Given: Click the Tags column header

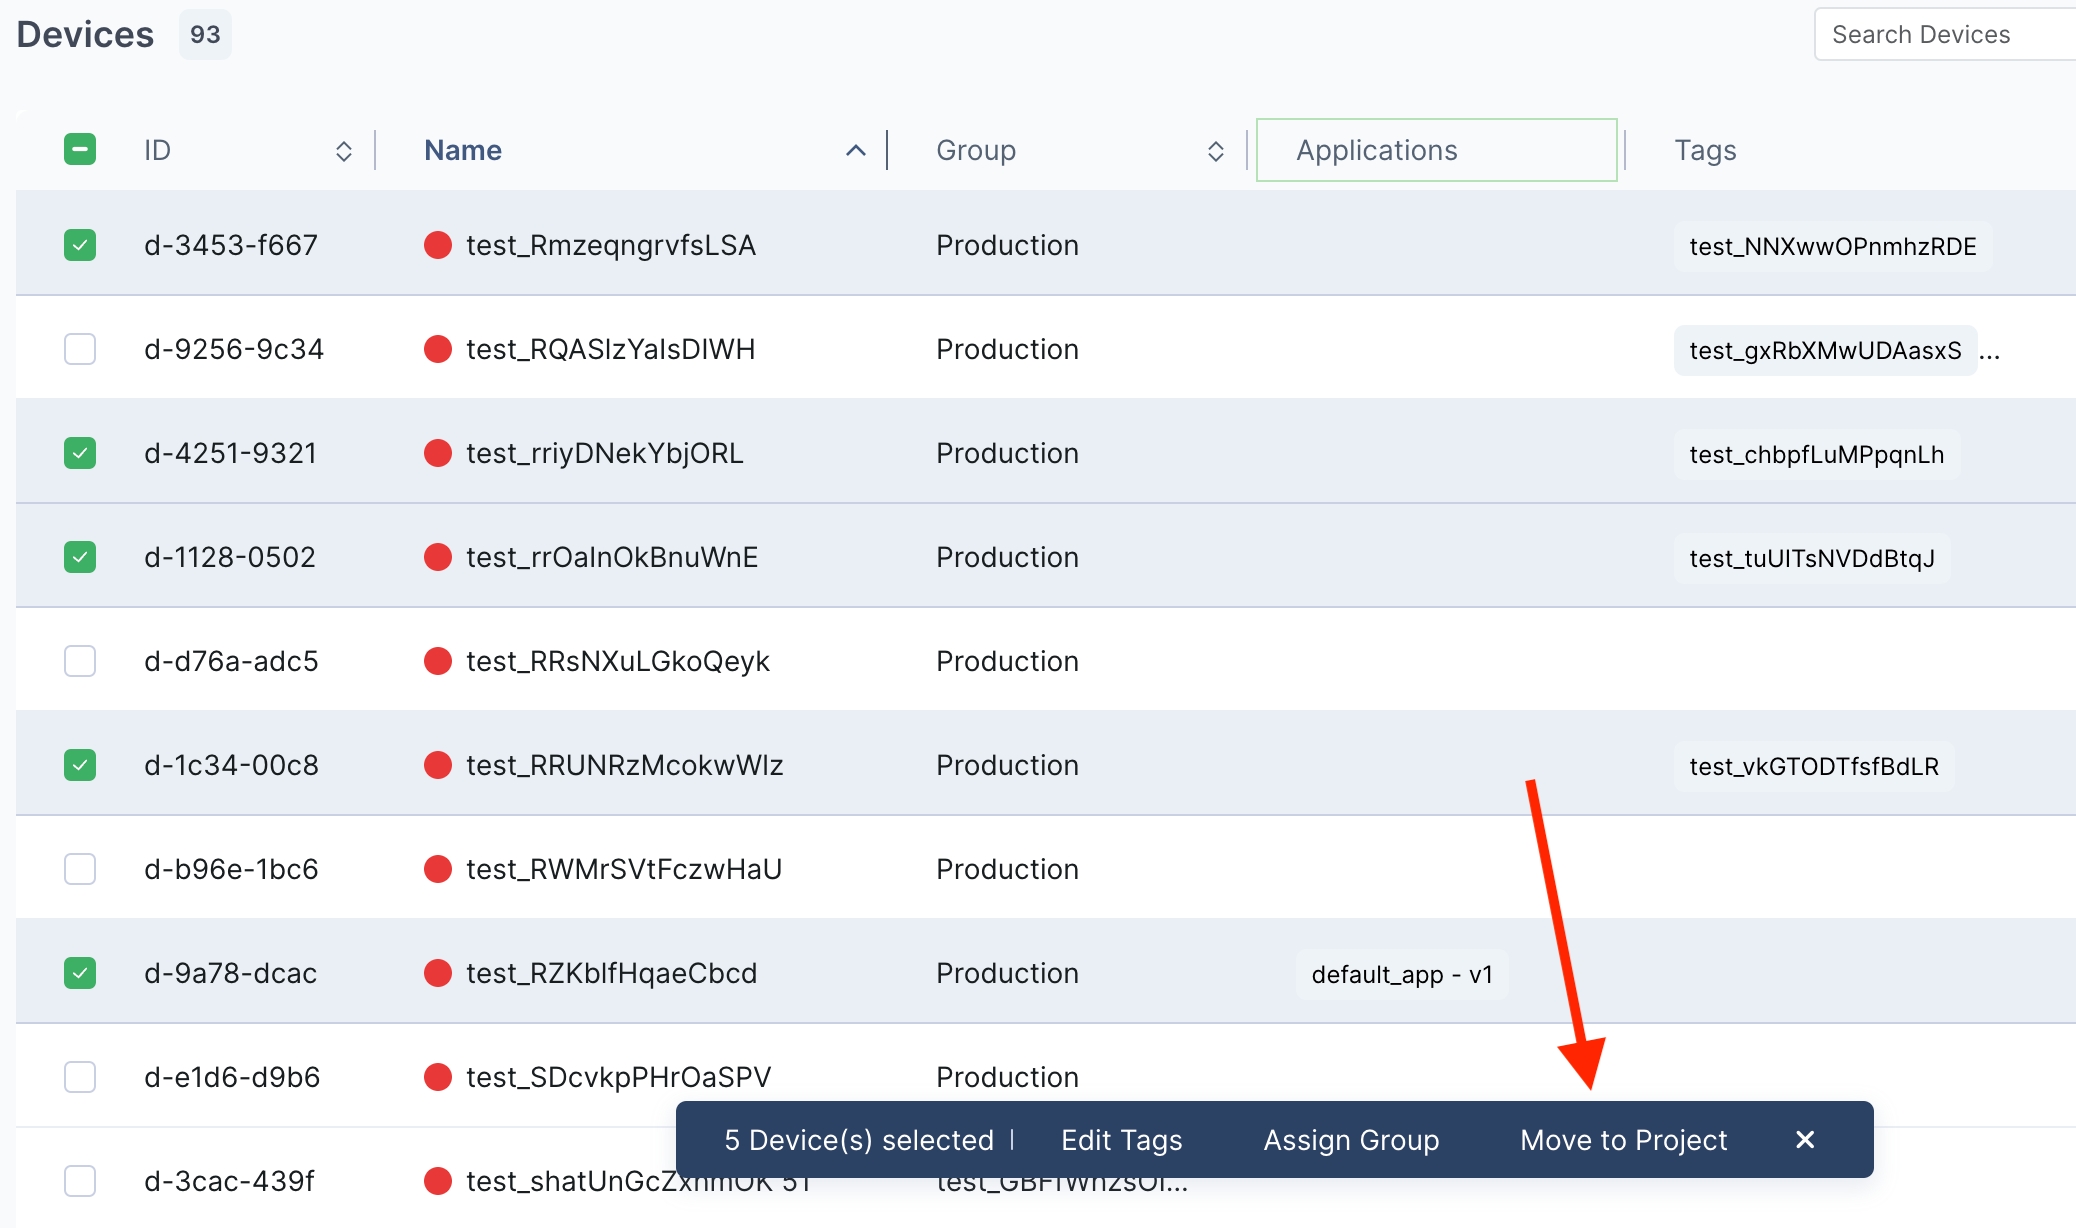Looking at the screenshot, I should [x=1705, y=150].
